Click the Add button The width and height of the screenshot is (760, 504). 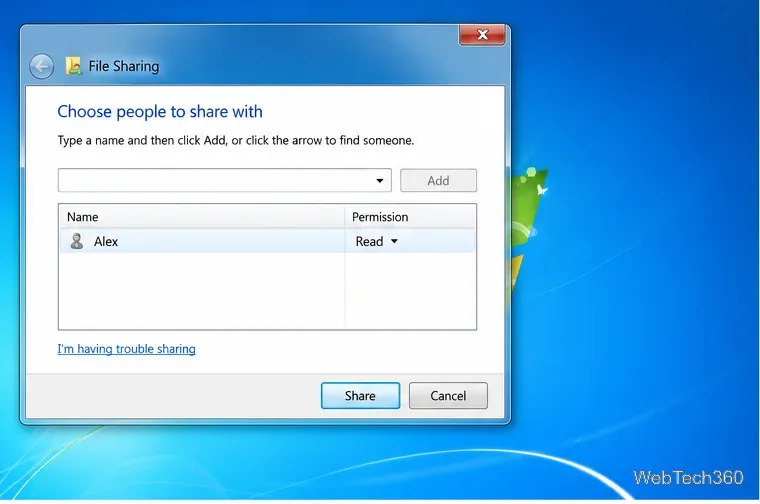click(438, 180)
